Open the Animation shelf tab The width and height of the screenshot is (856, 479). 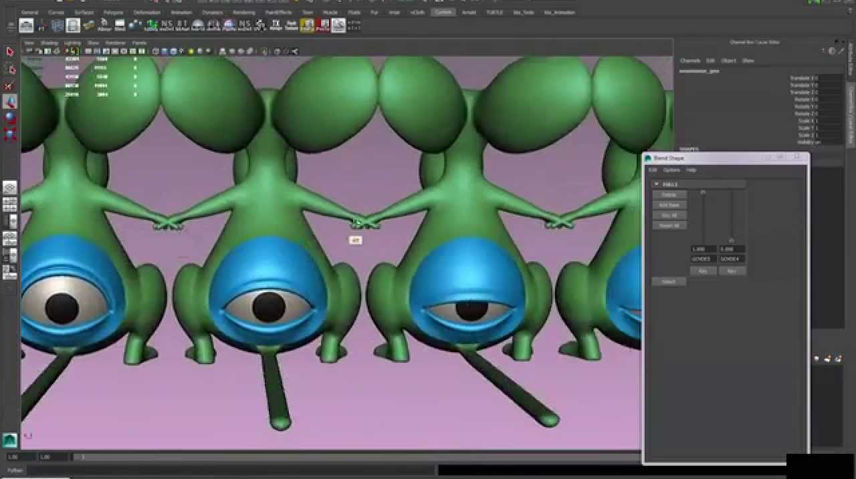point(181,12)
